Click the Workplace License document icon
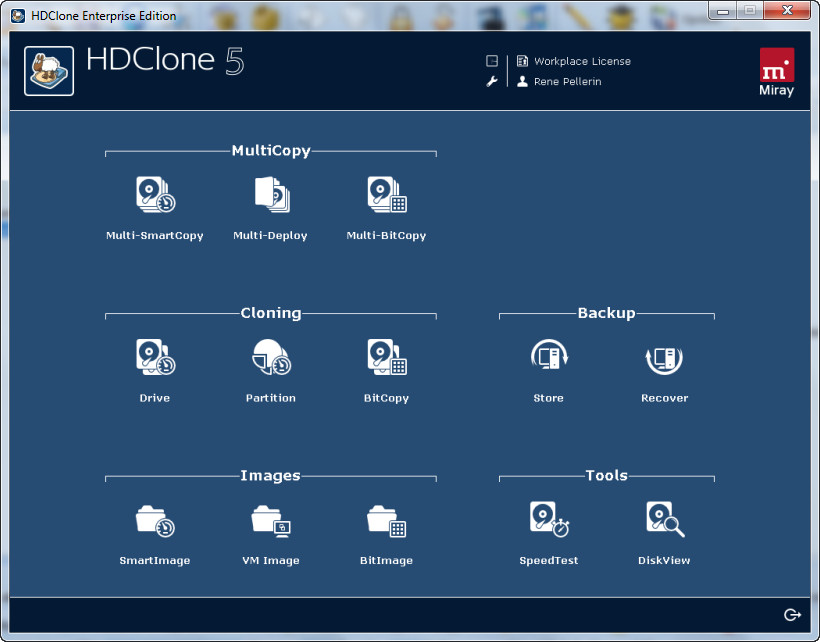The image size is (820, 642). tap(522, 61)
